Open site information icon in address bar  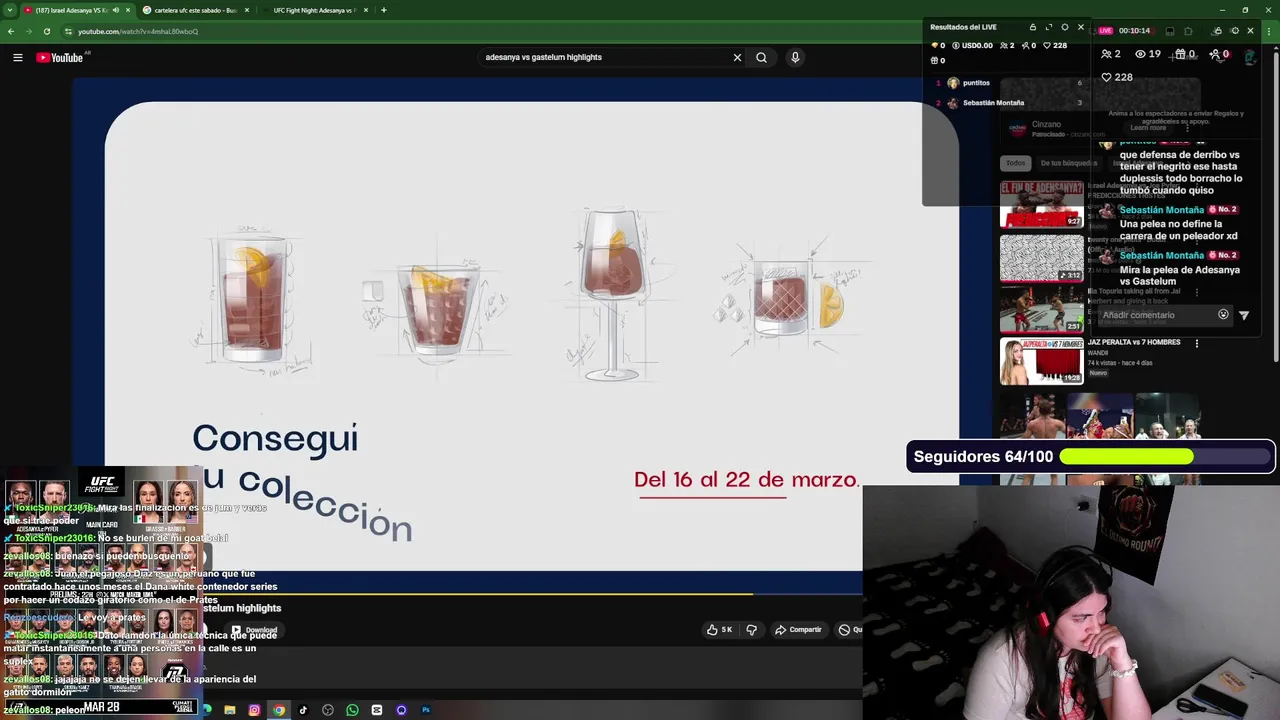click(69, 31)
